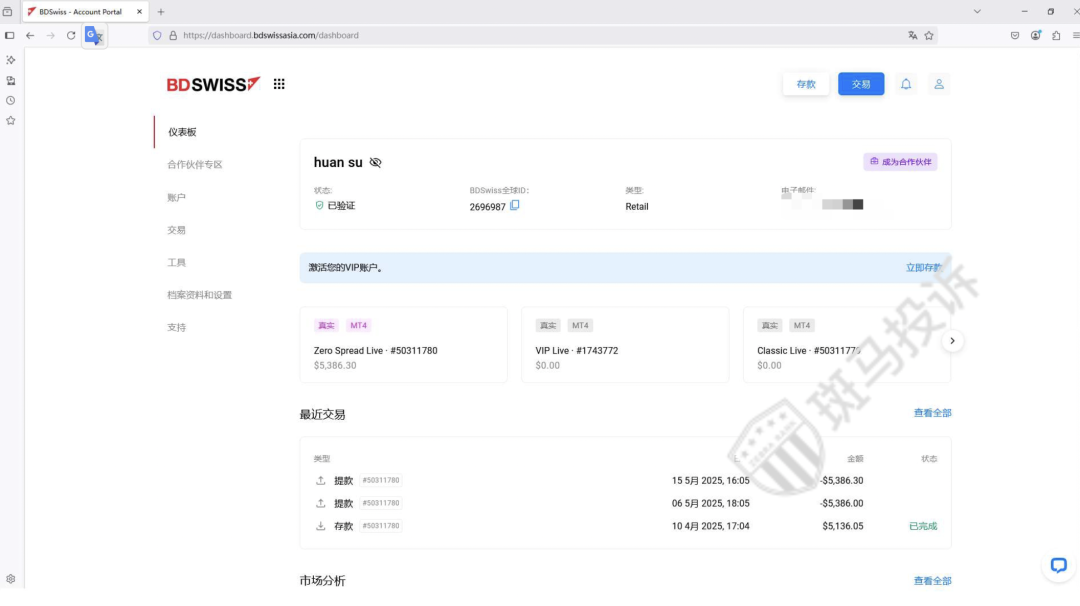
Task: Open the account profile icon
Action: coord(939,84)
